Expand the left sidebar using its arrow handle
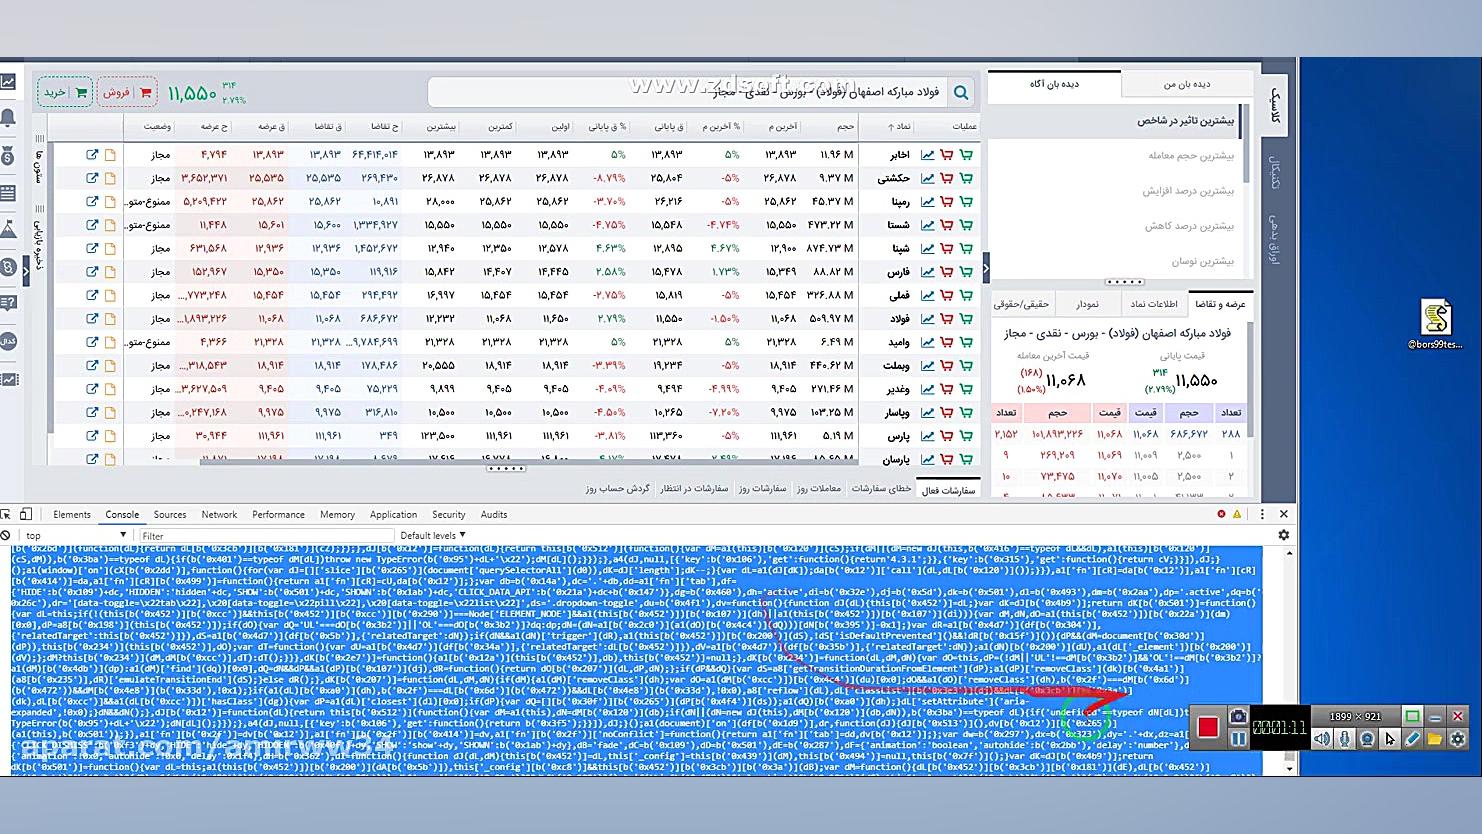 26,270
